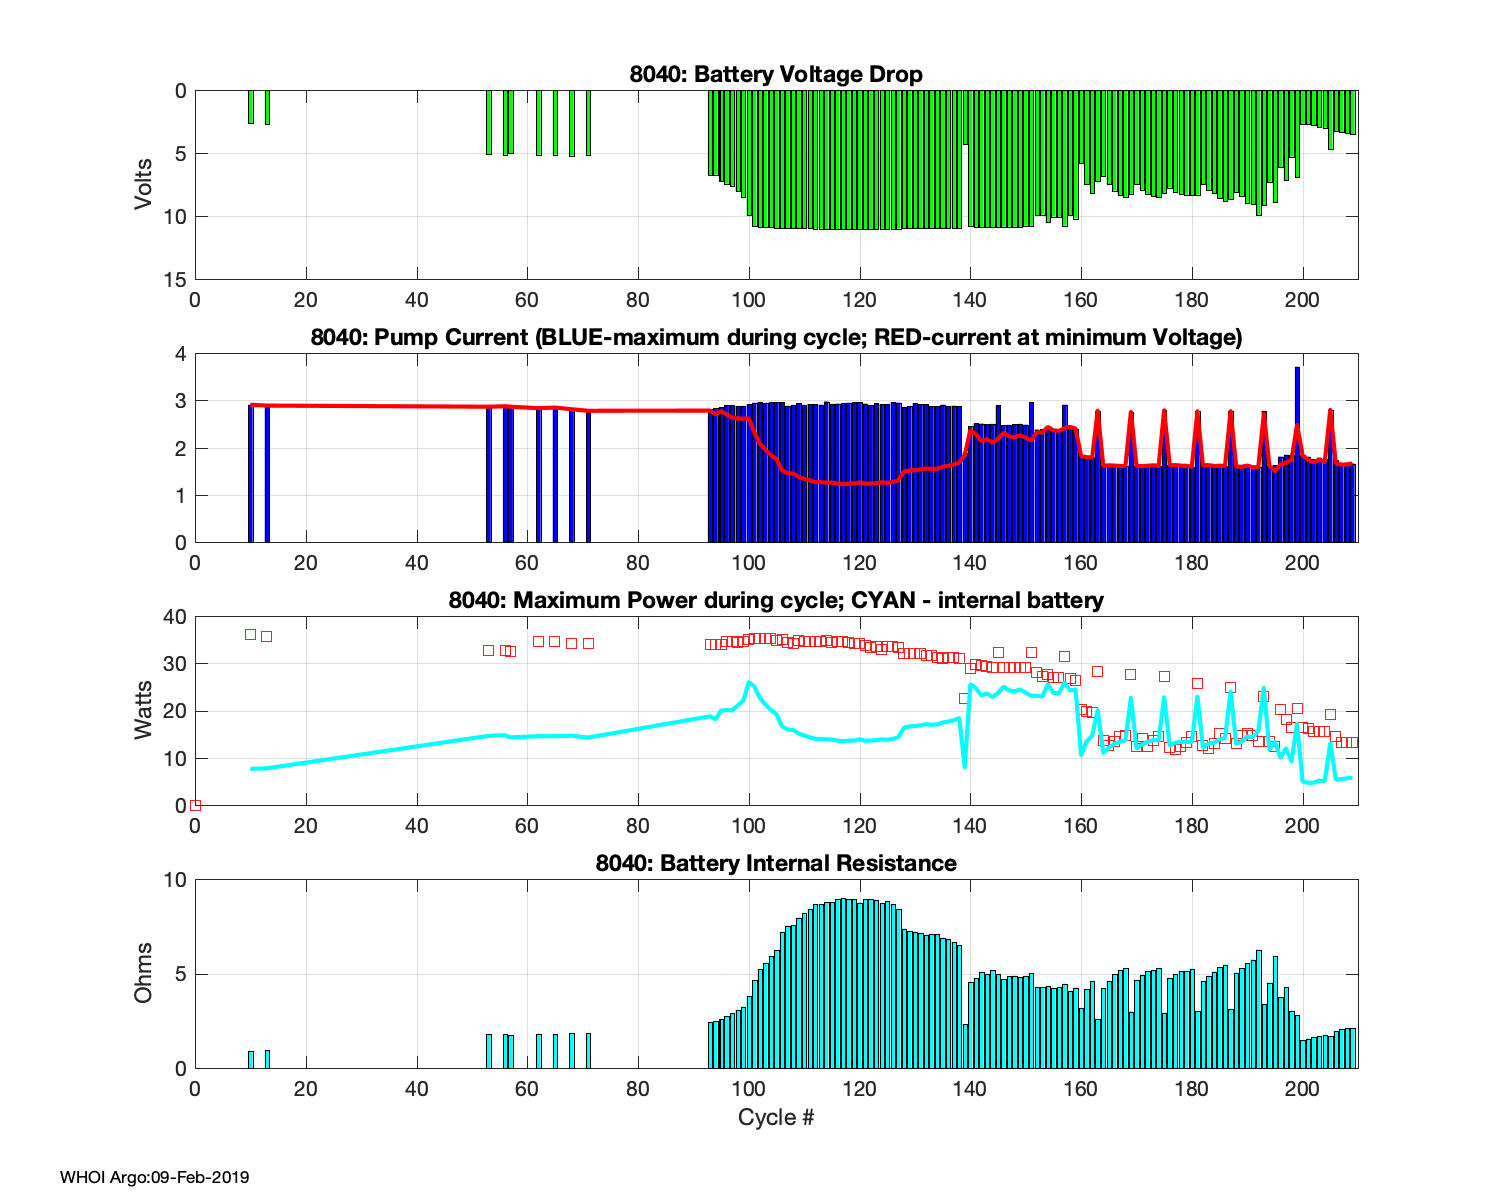Click the first black square in Maximum Power

pyautogui.click(x=251, y=635)
